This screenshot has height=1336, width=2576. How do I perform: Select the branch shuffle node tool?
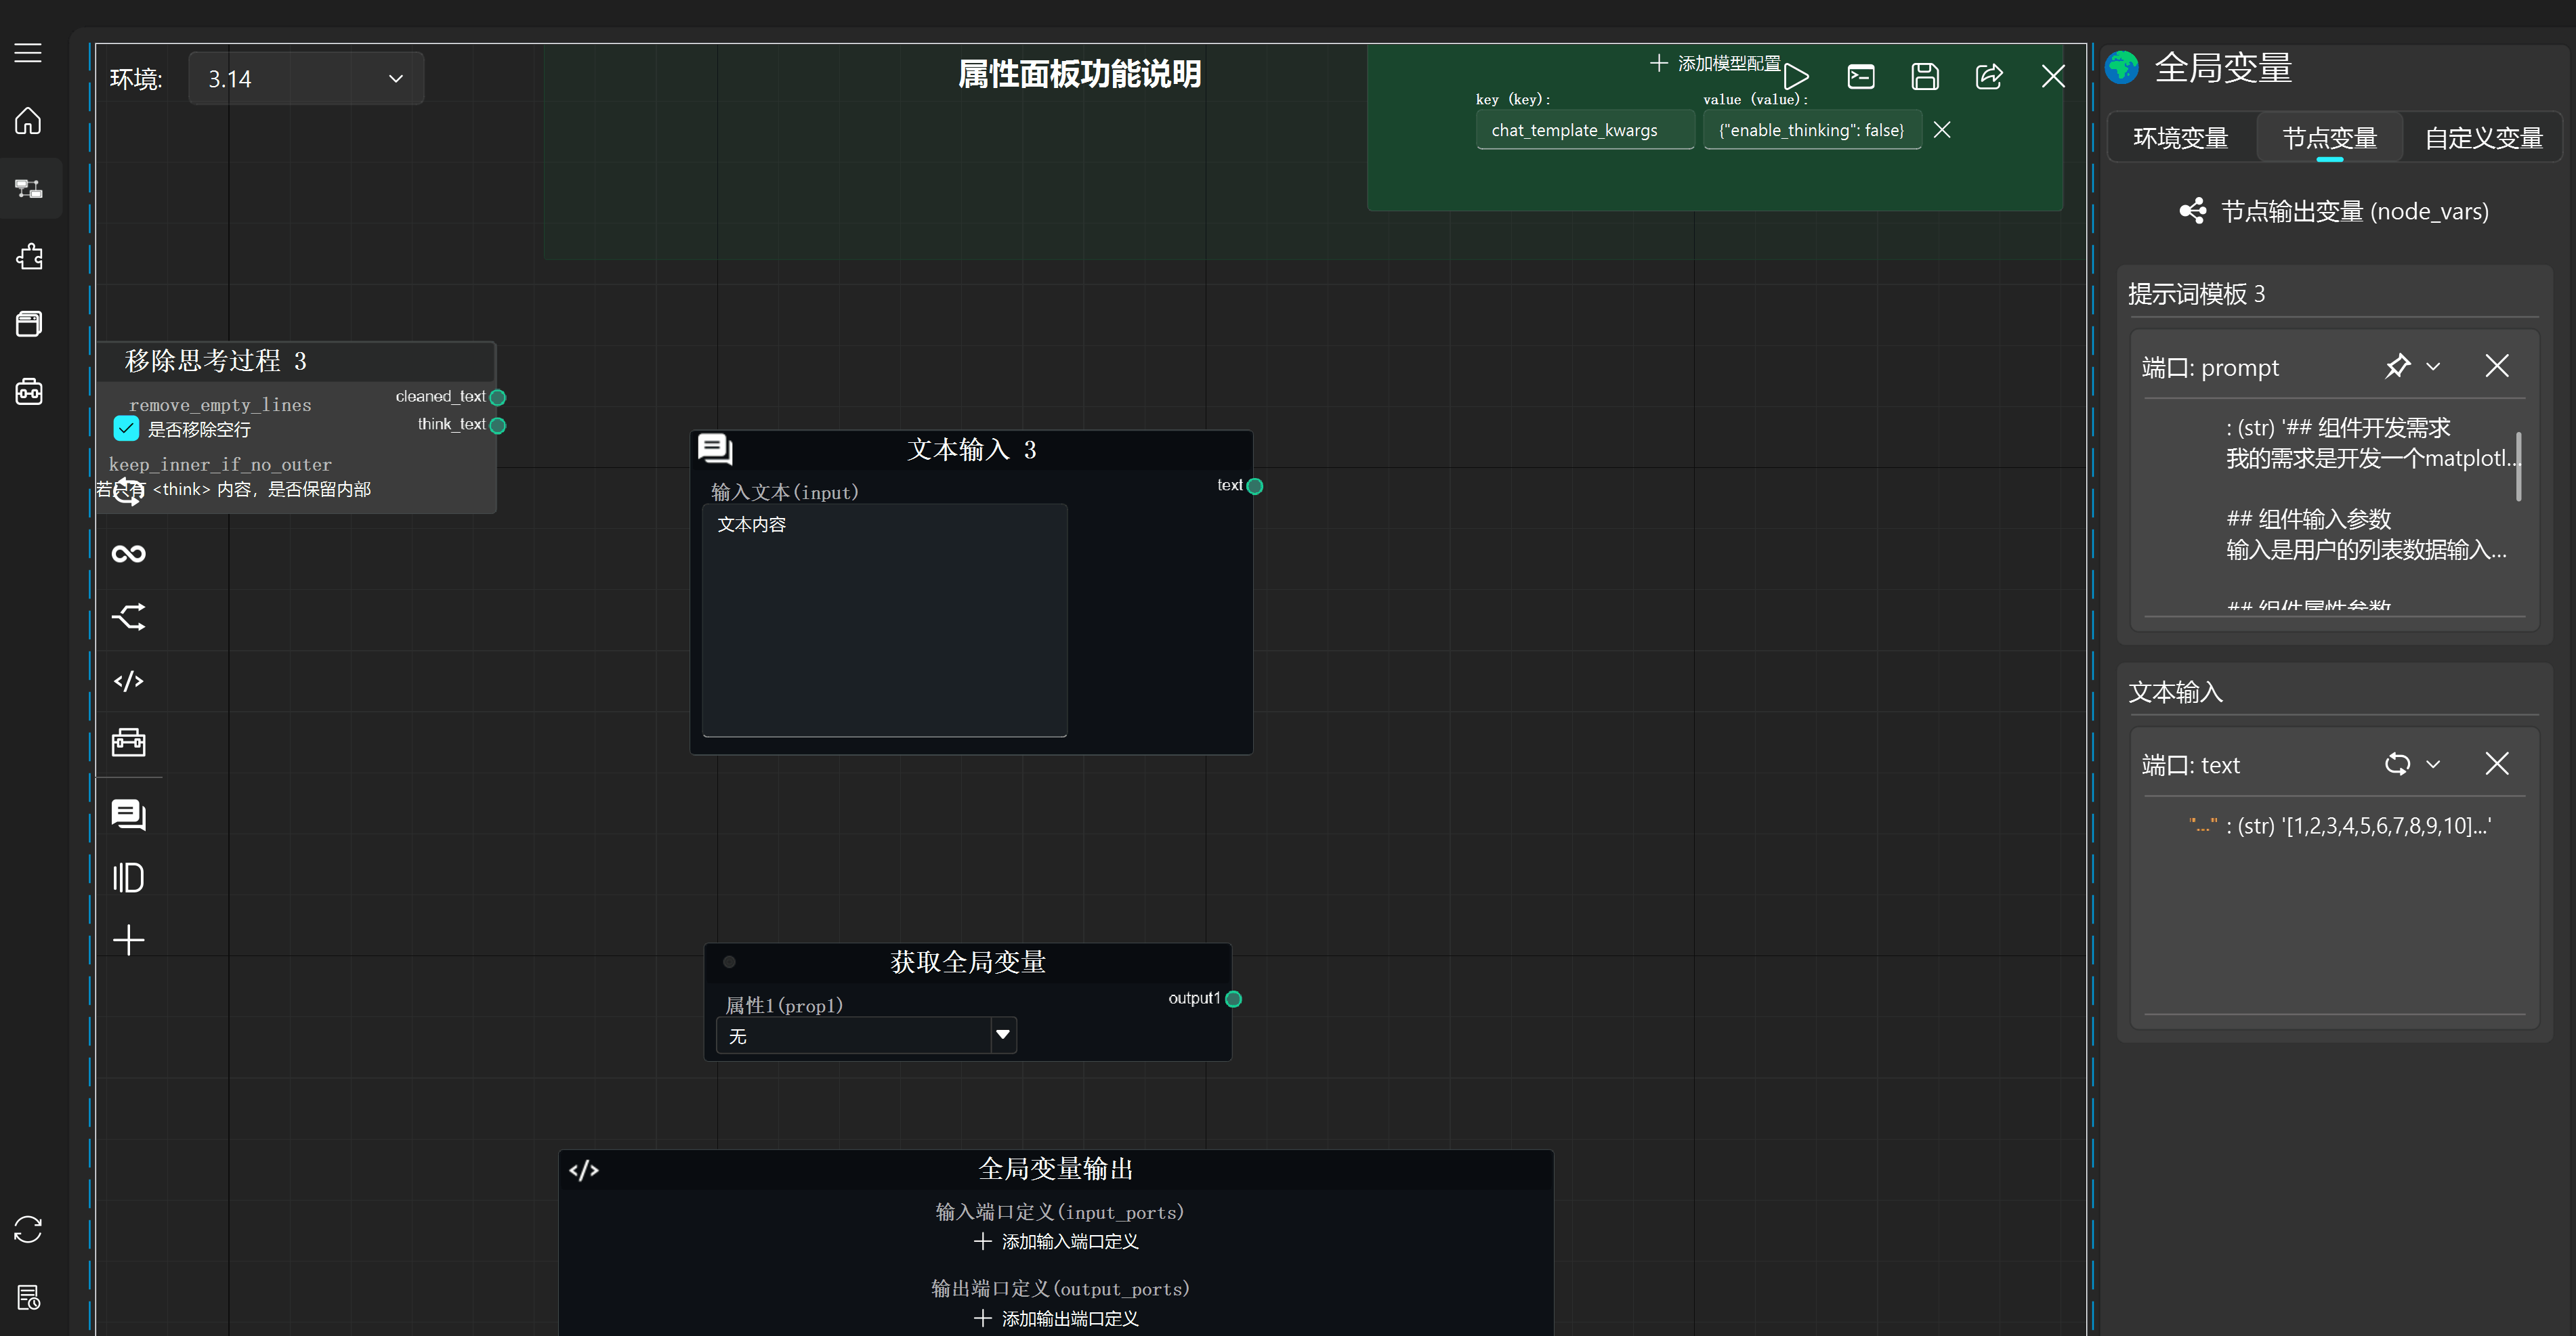(129, 617)
